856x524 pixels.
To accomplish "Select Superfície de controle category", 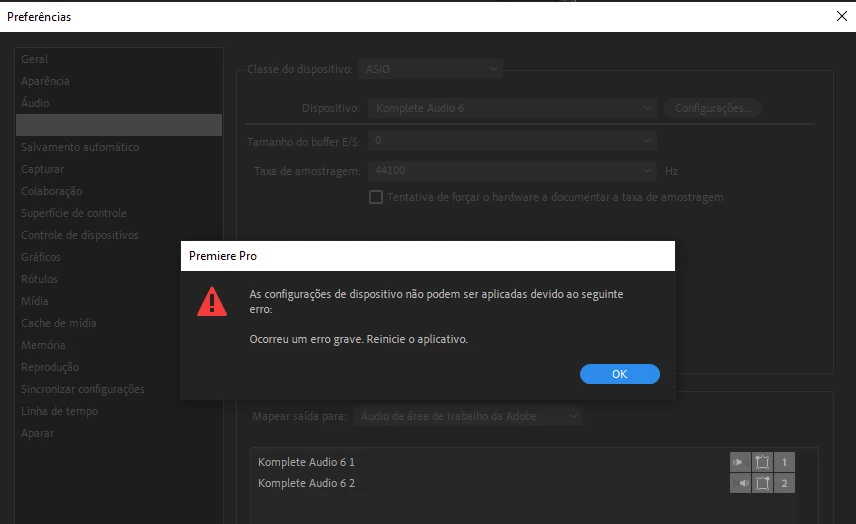I will coord(119,213).
